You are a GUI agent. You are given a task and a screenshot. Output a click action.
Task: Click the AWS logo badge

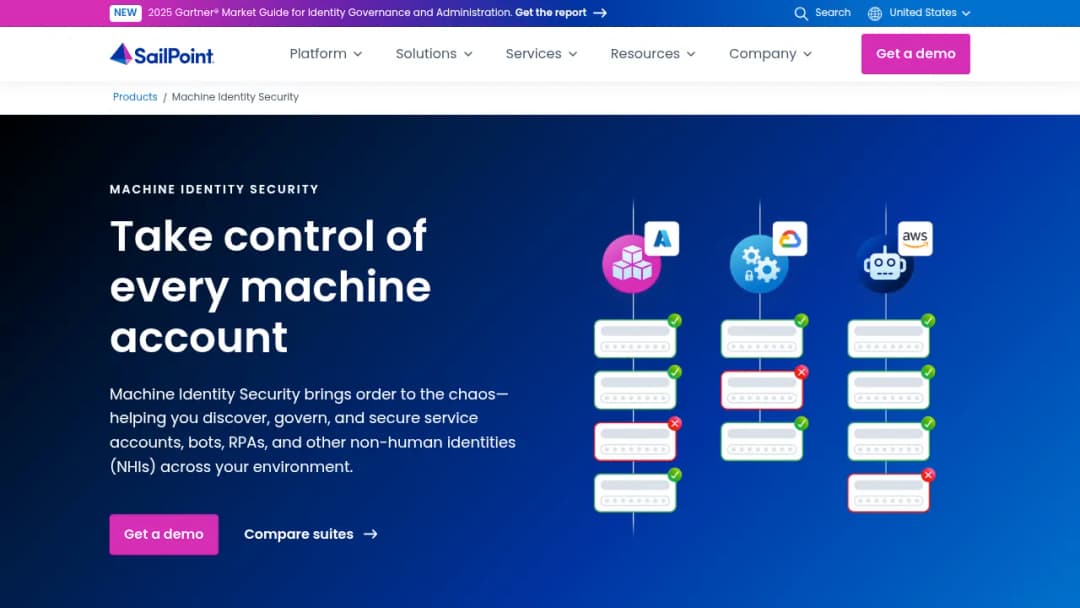click(915, 239)
